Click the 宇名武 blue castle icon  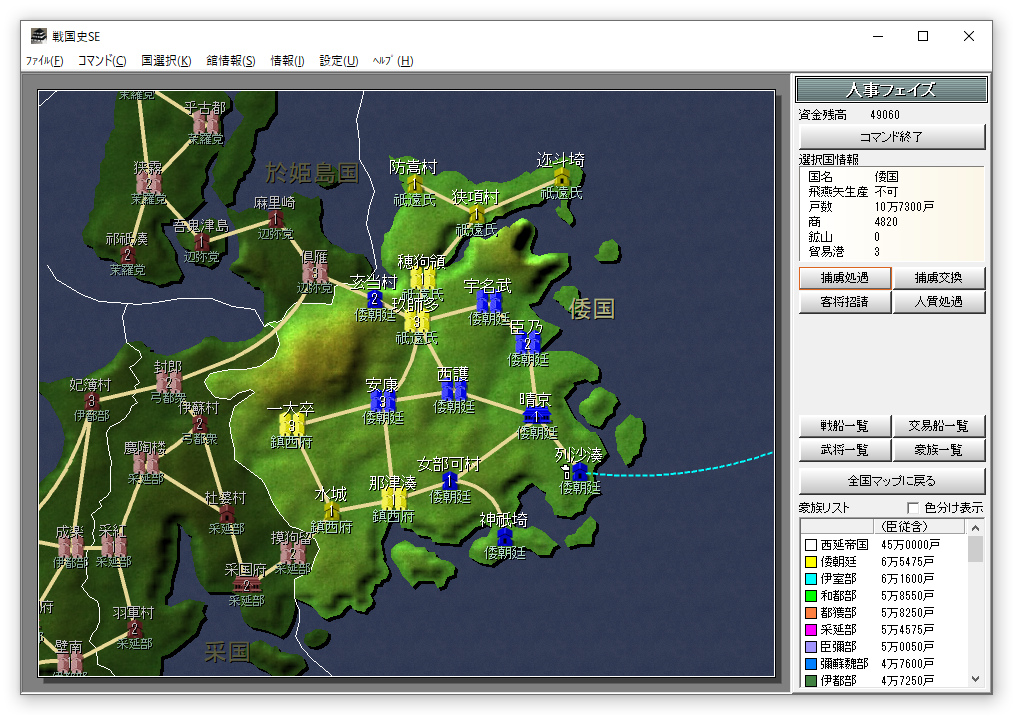click(489, 301)
